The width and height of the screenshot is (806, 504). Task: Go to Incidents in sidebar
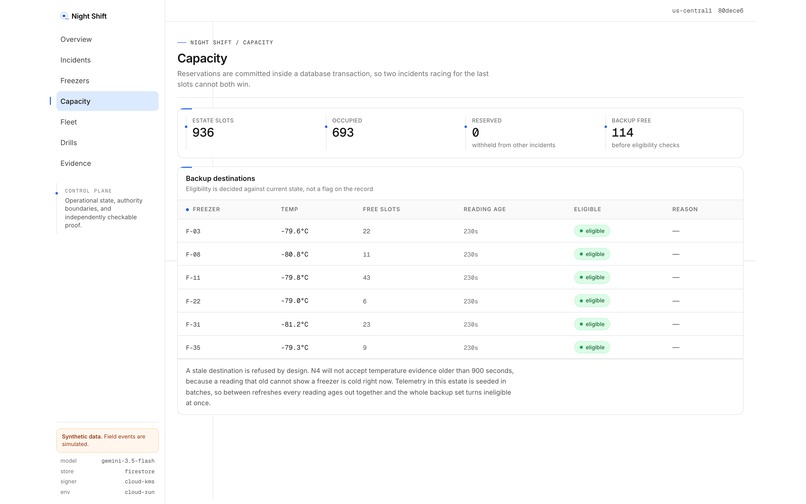pos(76,60)
